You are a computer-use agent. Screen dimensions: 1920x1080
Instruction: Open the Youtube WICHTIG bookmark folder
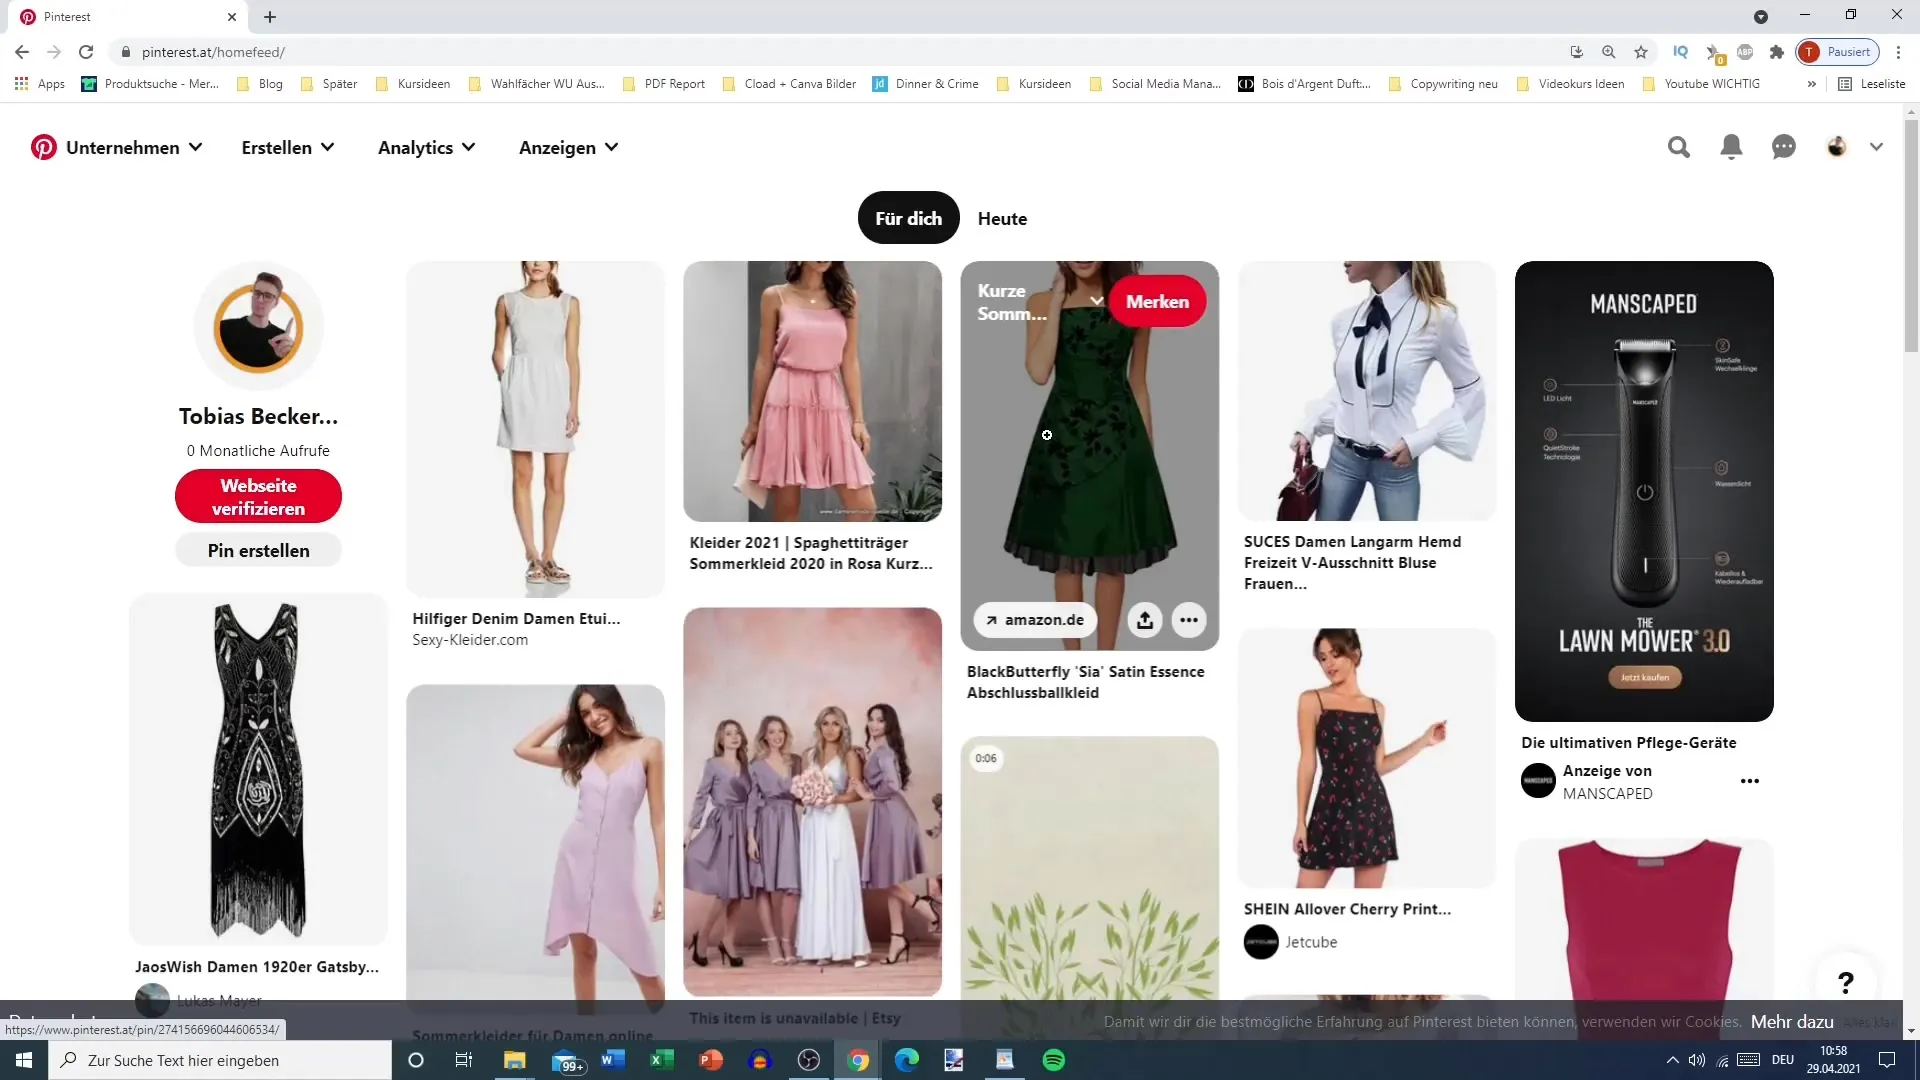click(1701, 84)
